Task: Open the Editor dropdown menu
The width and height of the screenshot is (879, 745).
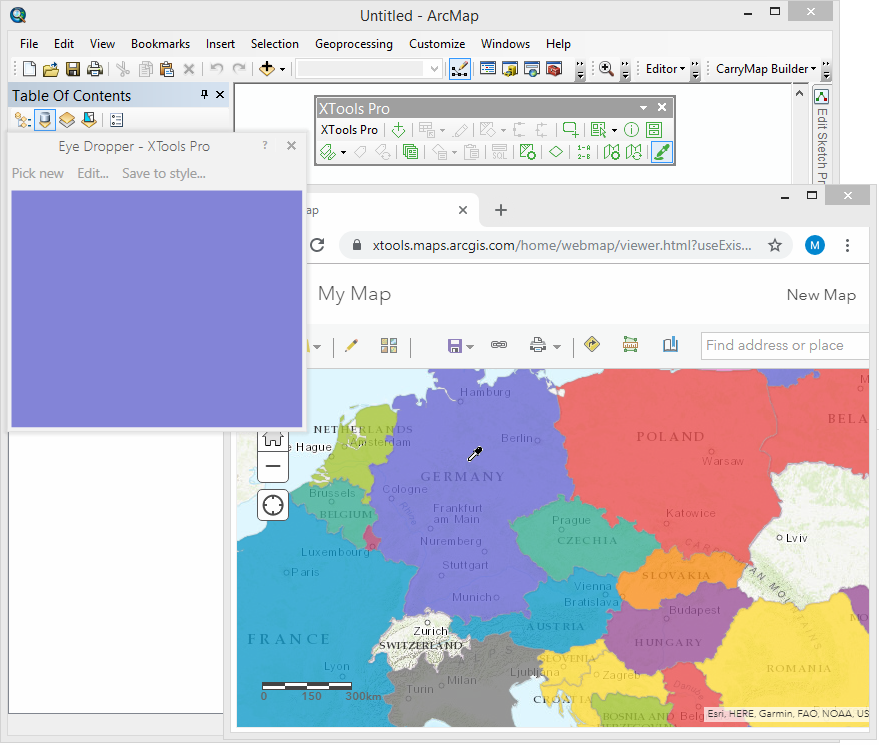Action: 665,68
